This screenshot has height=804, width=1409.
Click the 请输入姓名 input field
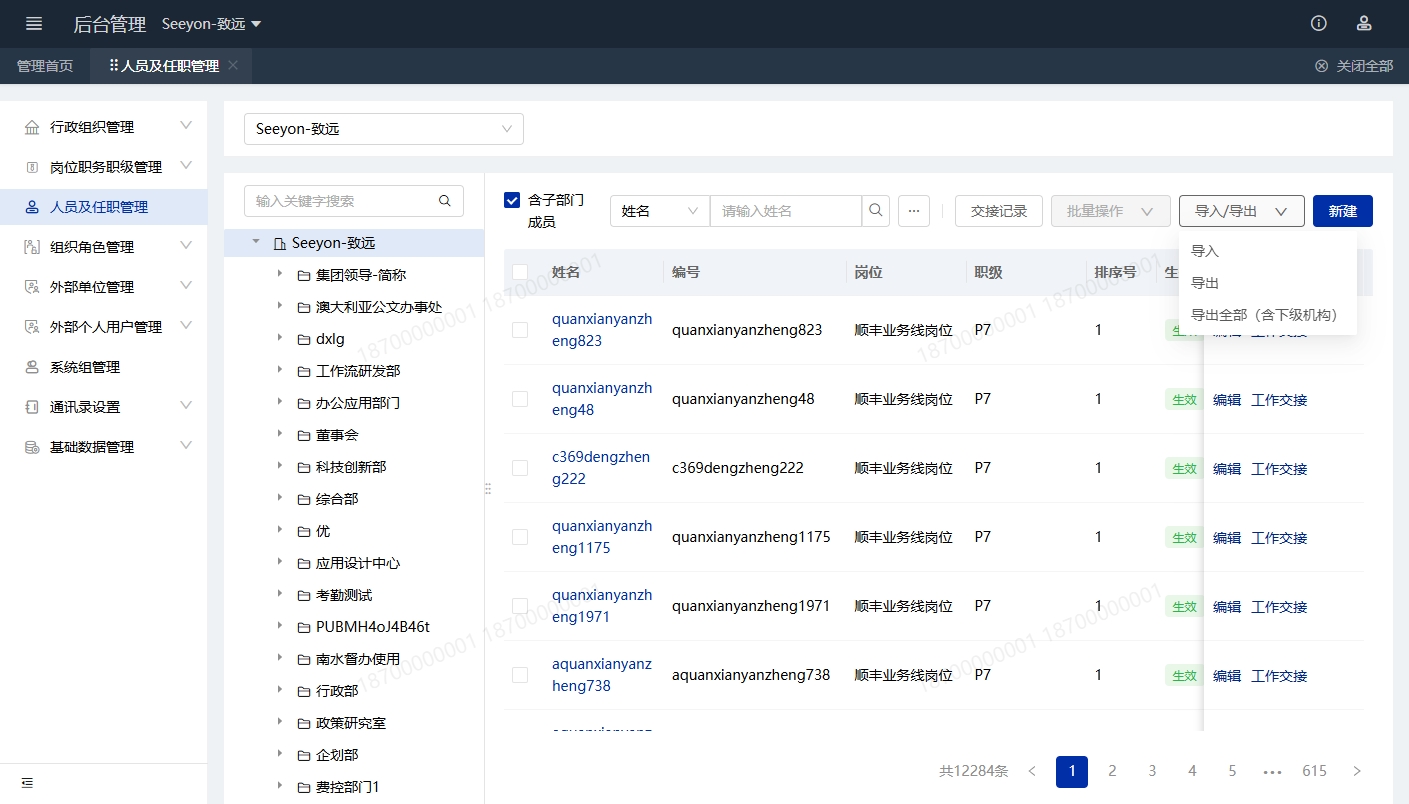pyautogui.click(x=786, y=211)
